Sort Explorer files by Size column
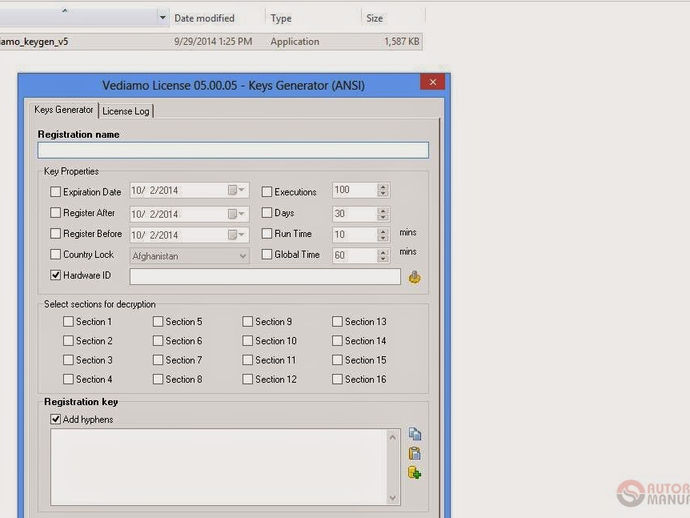The image size is (690, 518). tap(374, 18)
